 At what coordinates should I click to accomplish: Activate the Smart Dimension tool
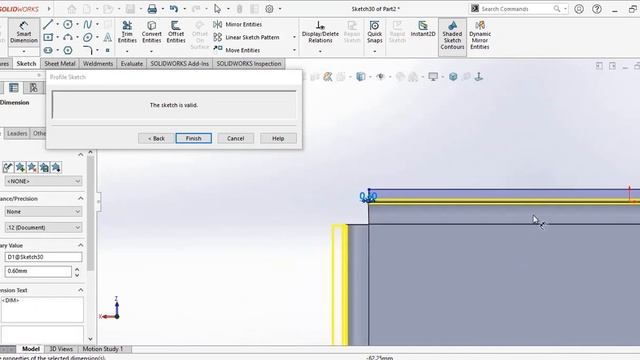pyautogui.click(x=24, y=32)
